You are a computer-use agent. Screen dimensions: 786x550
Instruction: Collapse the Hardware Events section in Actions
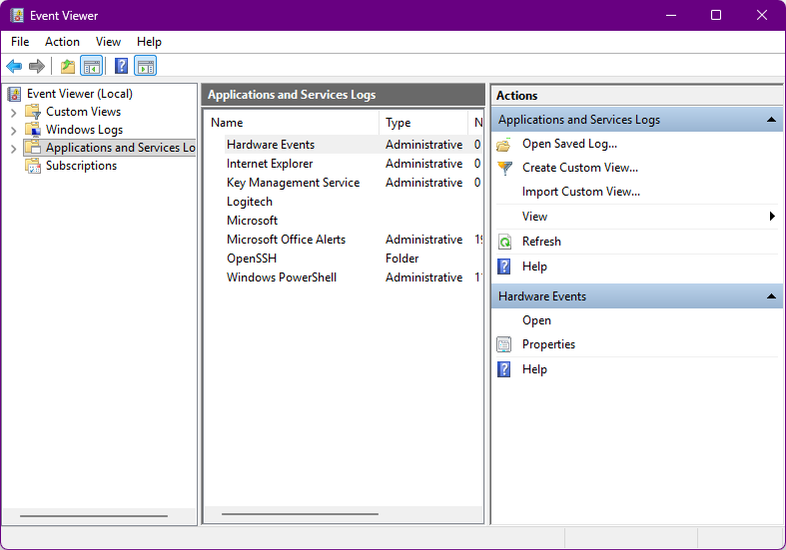771,297
